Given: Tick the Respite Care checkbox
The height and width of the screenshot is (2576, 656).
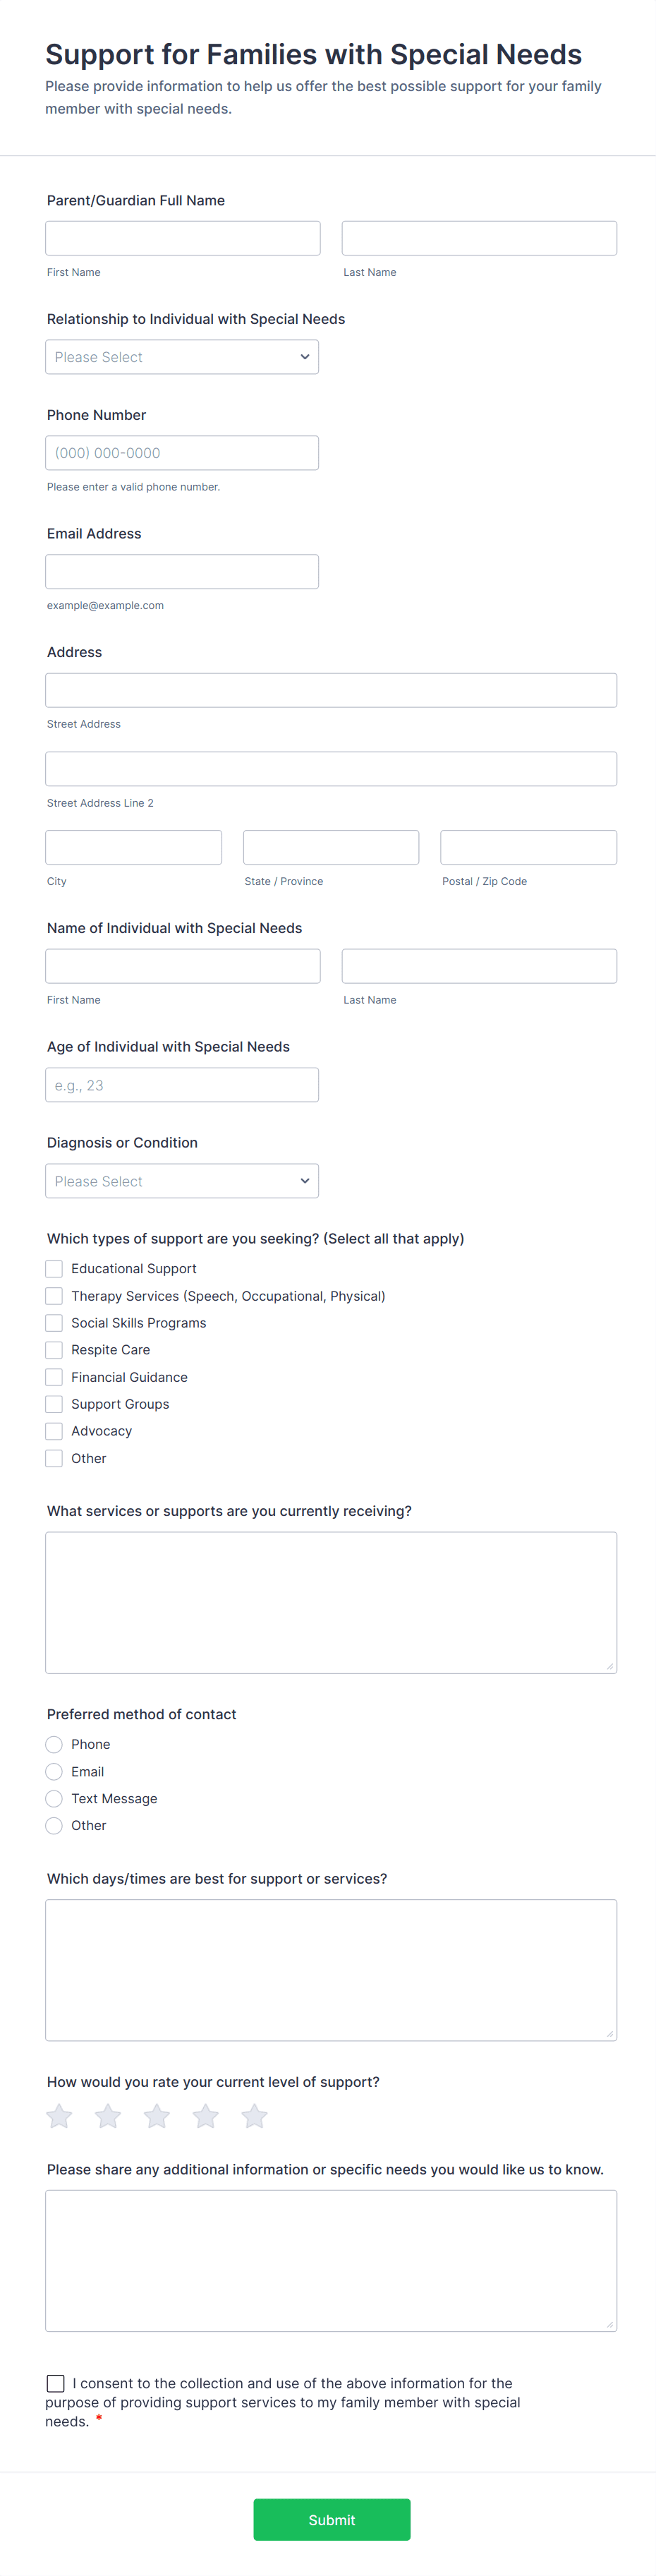Looking at the screenshot, I should point(54,1350).
